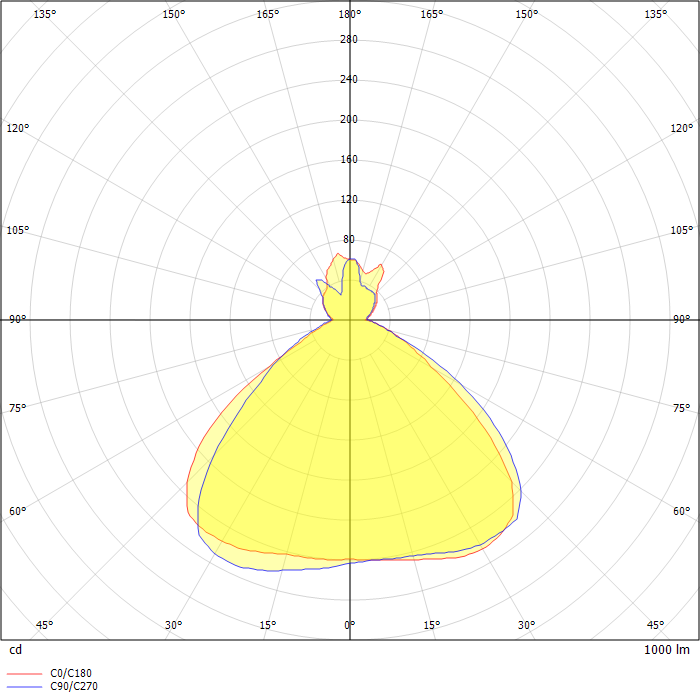Select the blue C90/C270 legend line
The image size is (700, 700).
pos(25,687)
